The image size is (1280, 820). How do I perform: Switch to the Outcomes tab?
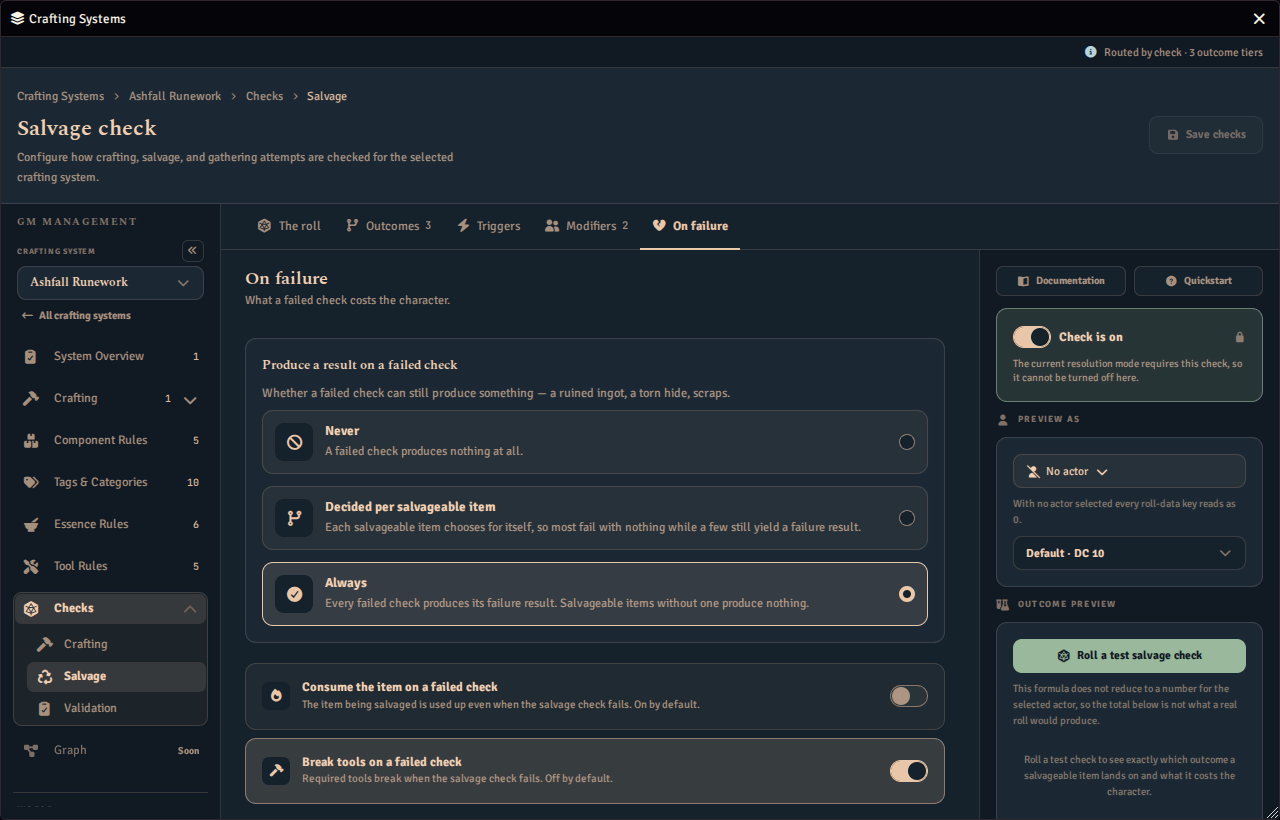[388, 226]
